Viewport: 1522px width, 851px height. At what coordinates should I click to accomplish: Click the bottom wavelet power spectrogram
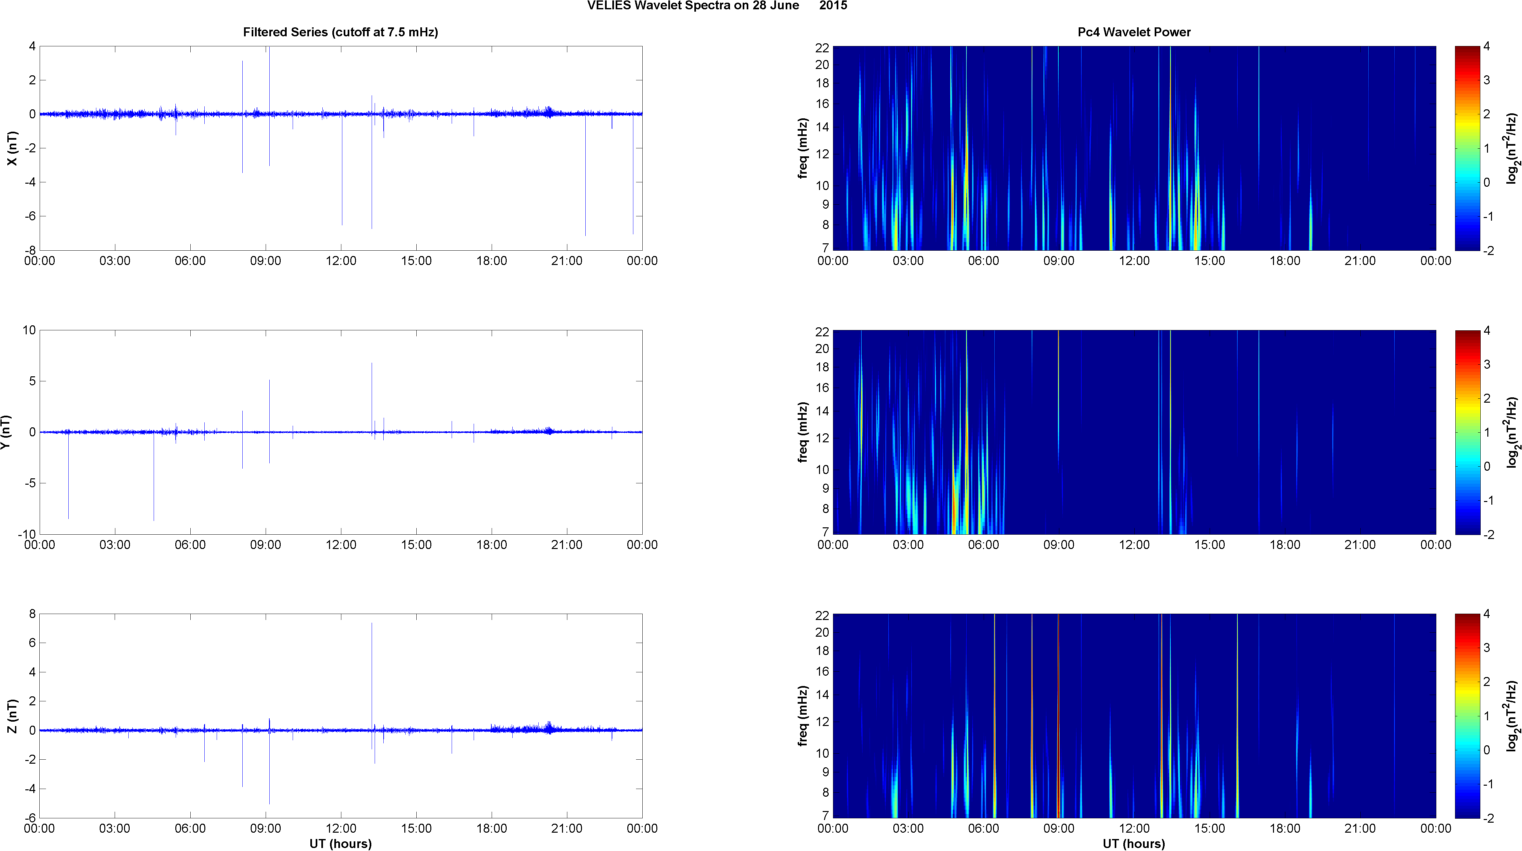tap(1133, 716)
